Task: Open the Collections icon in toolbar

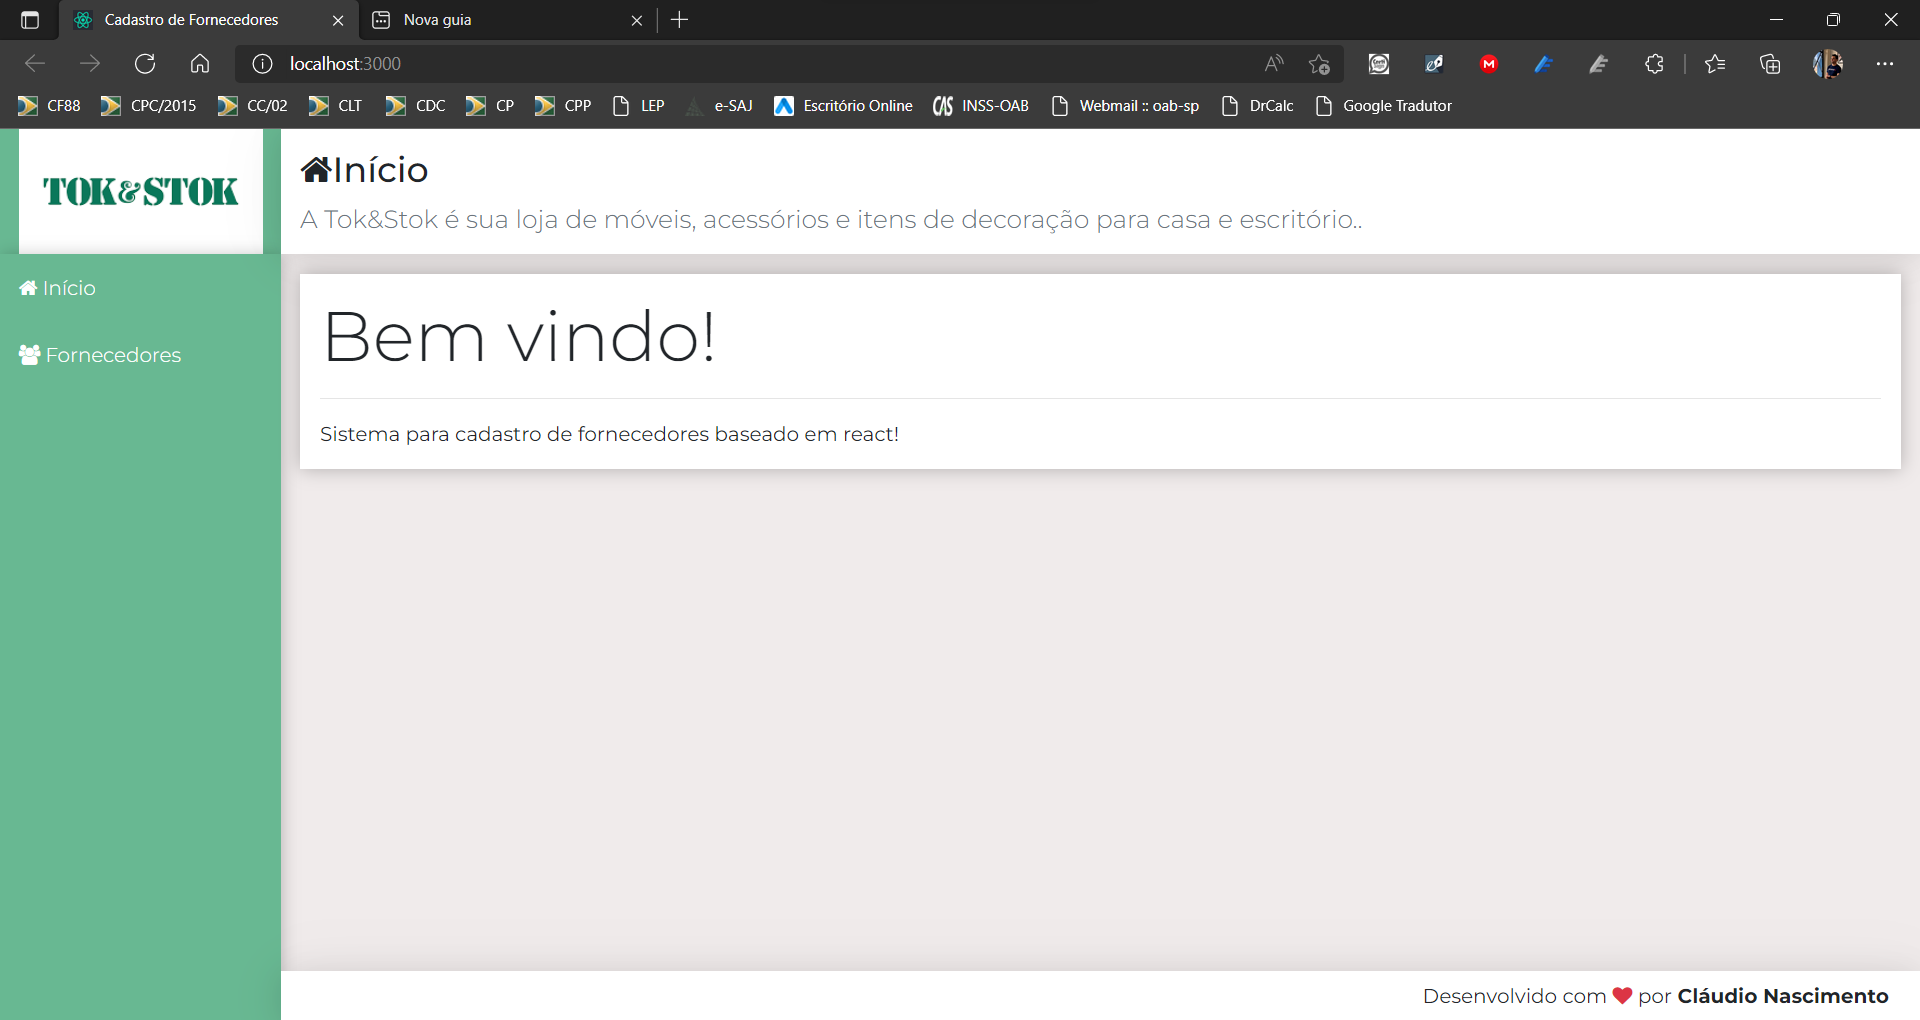Action: tap(1770, 63)
